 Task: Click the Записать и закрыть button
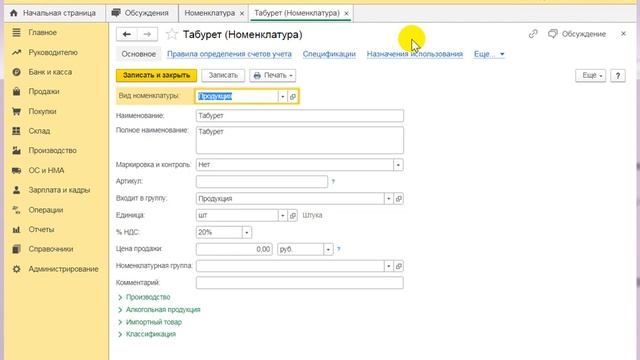(156, 76)
